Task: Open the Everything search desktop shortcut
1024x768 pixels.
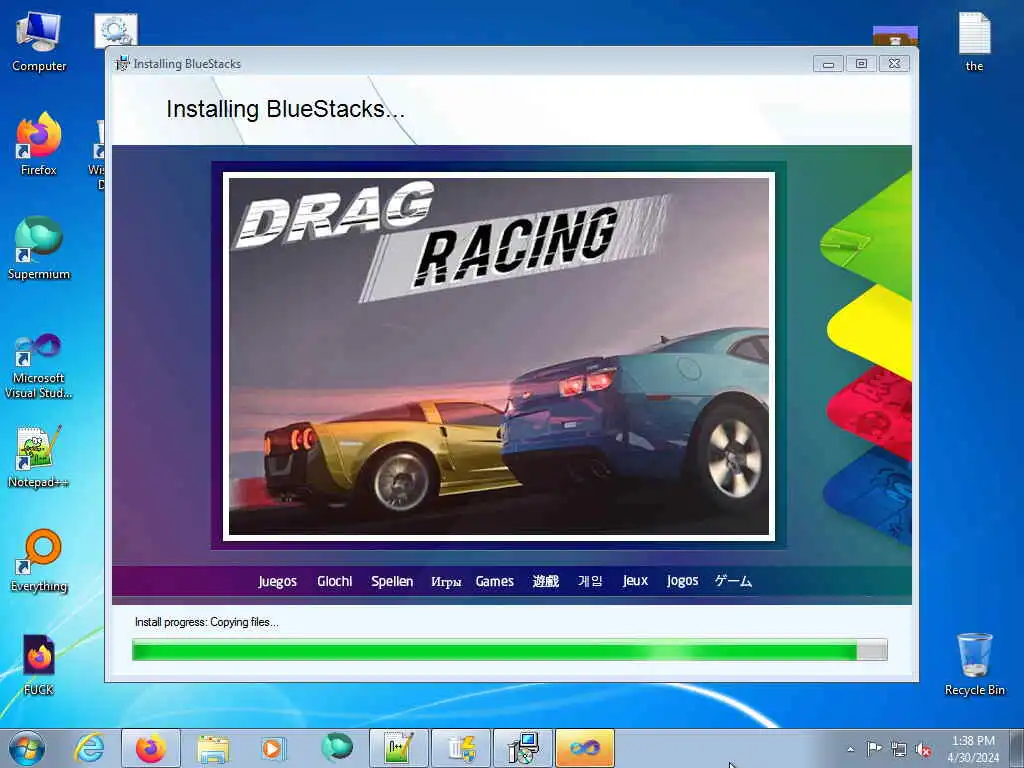Action: (x=39, y=560)
